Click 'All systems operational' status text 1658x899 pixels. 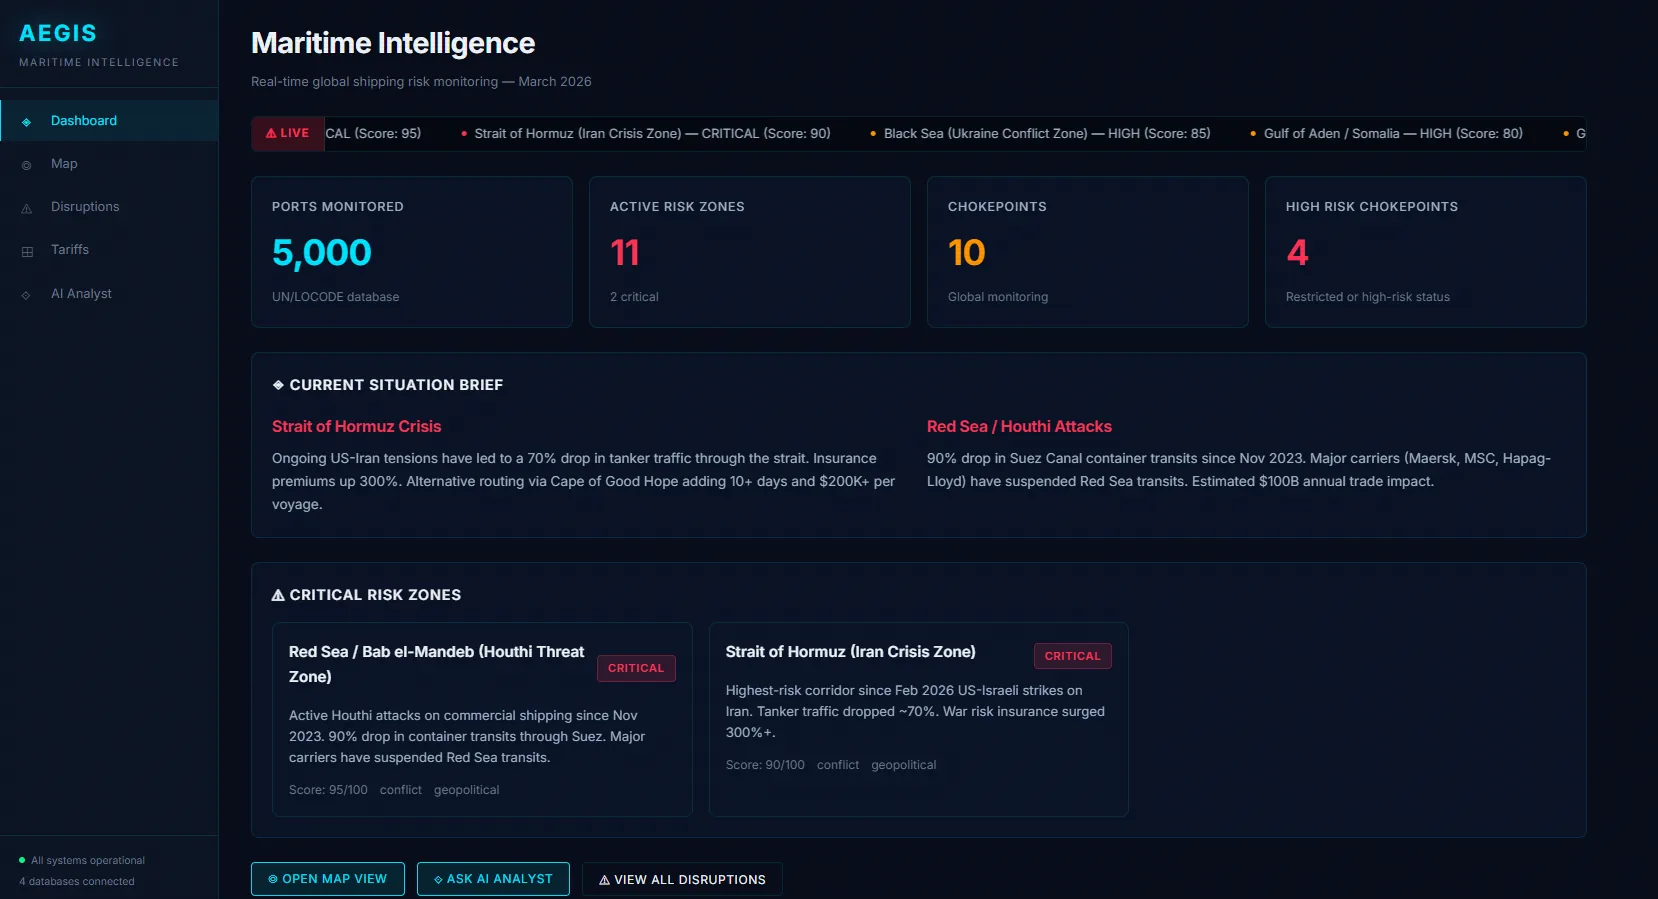pos(88,861)
